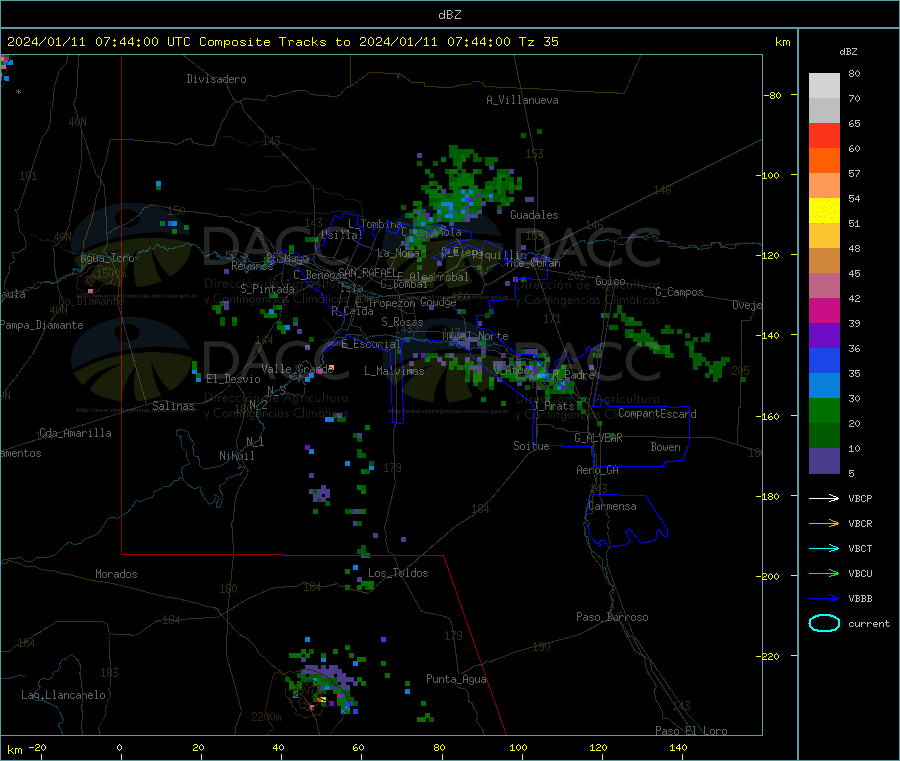This screenshot has width=900, height=761.
Task: Click the Paso El Loro label
Action: 692,731
